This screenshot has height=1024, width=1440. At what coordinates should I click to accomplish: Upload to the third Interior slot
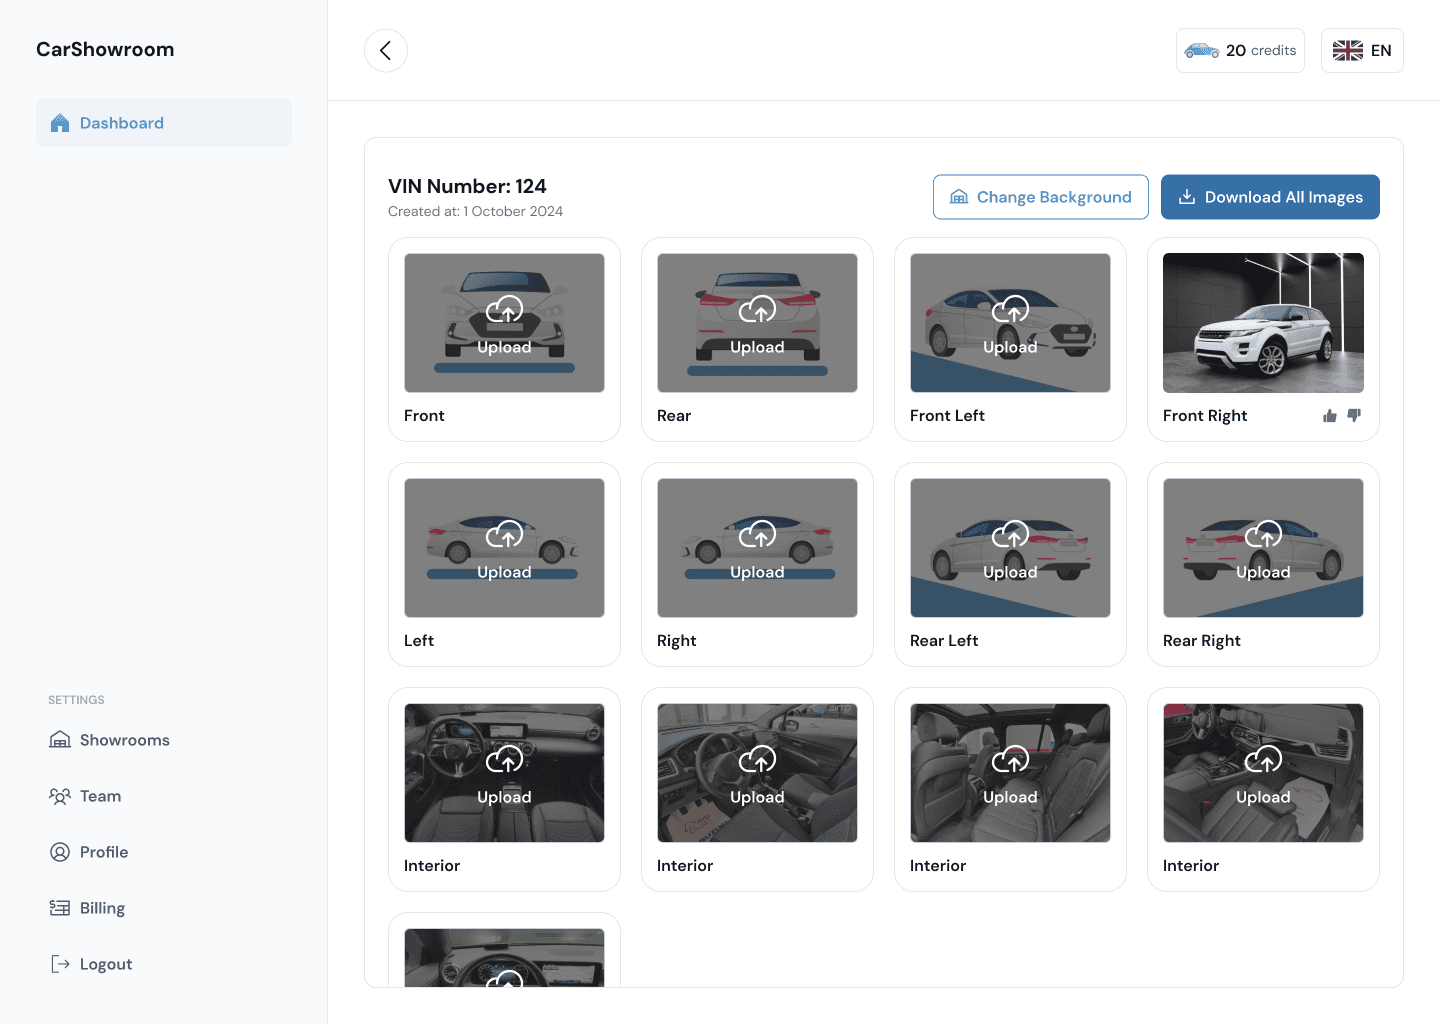[x=1010, y=773]
